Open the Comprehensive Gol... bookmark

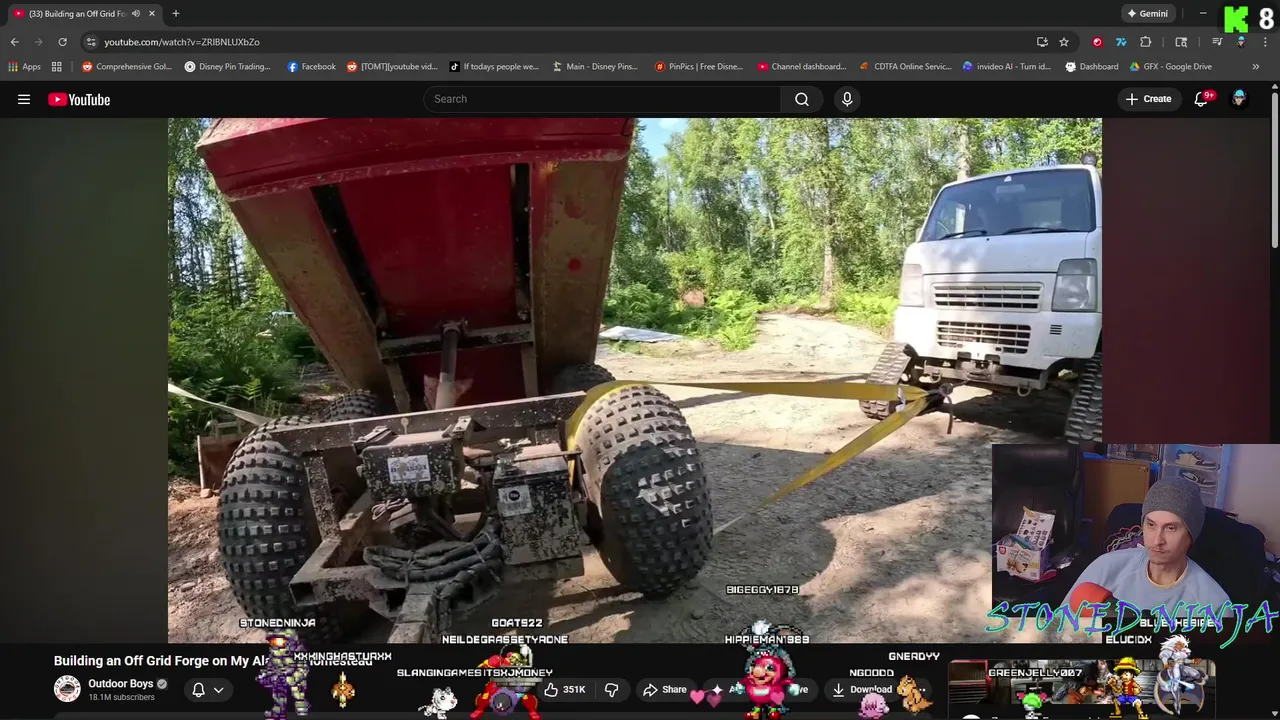pos(127,67)
